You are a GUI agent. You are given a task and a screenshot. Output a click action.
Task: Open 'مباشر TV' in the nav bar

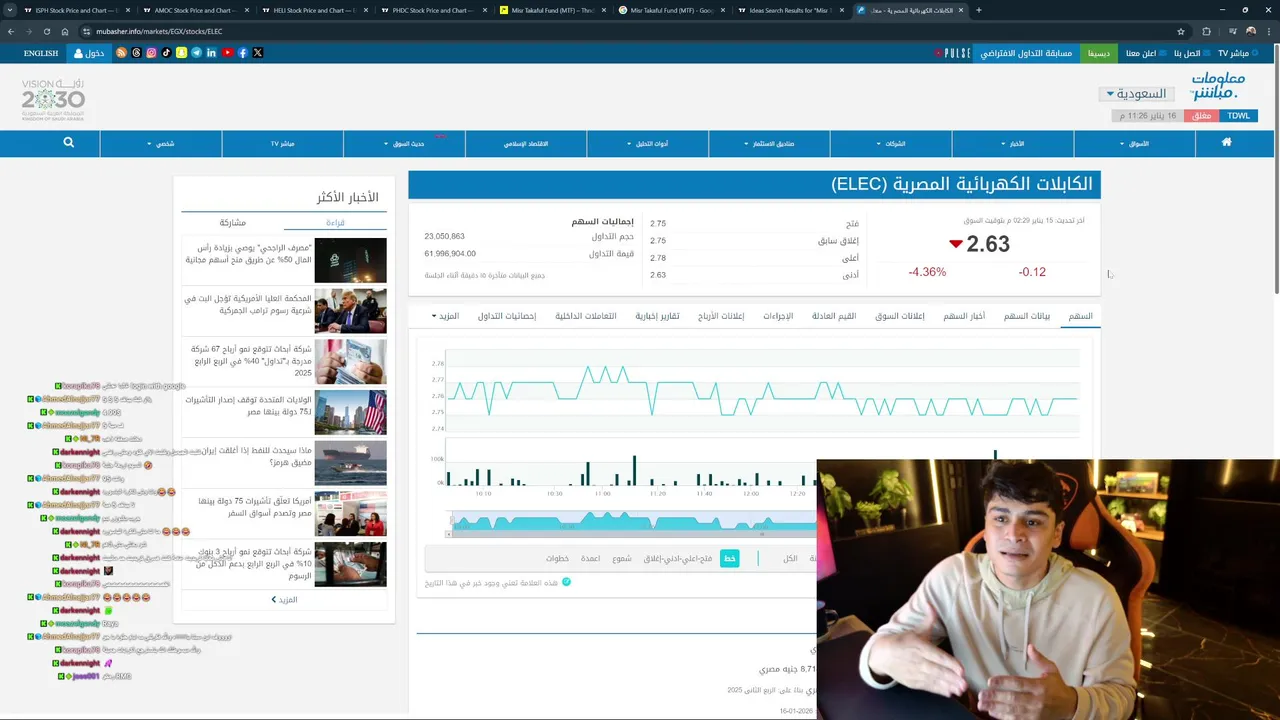tap(282, 144)
